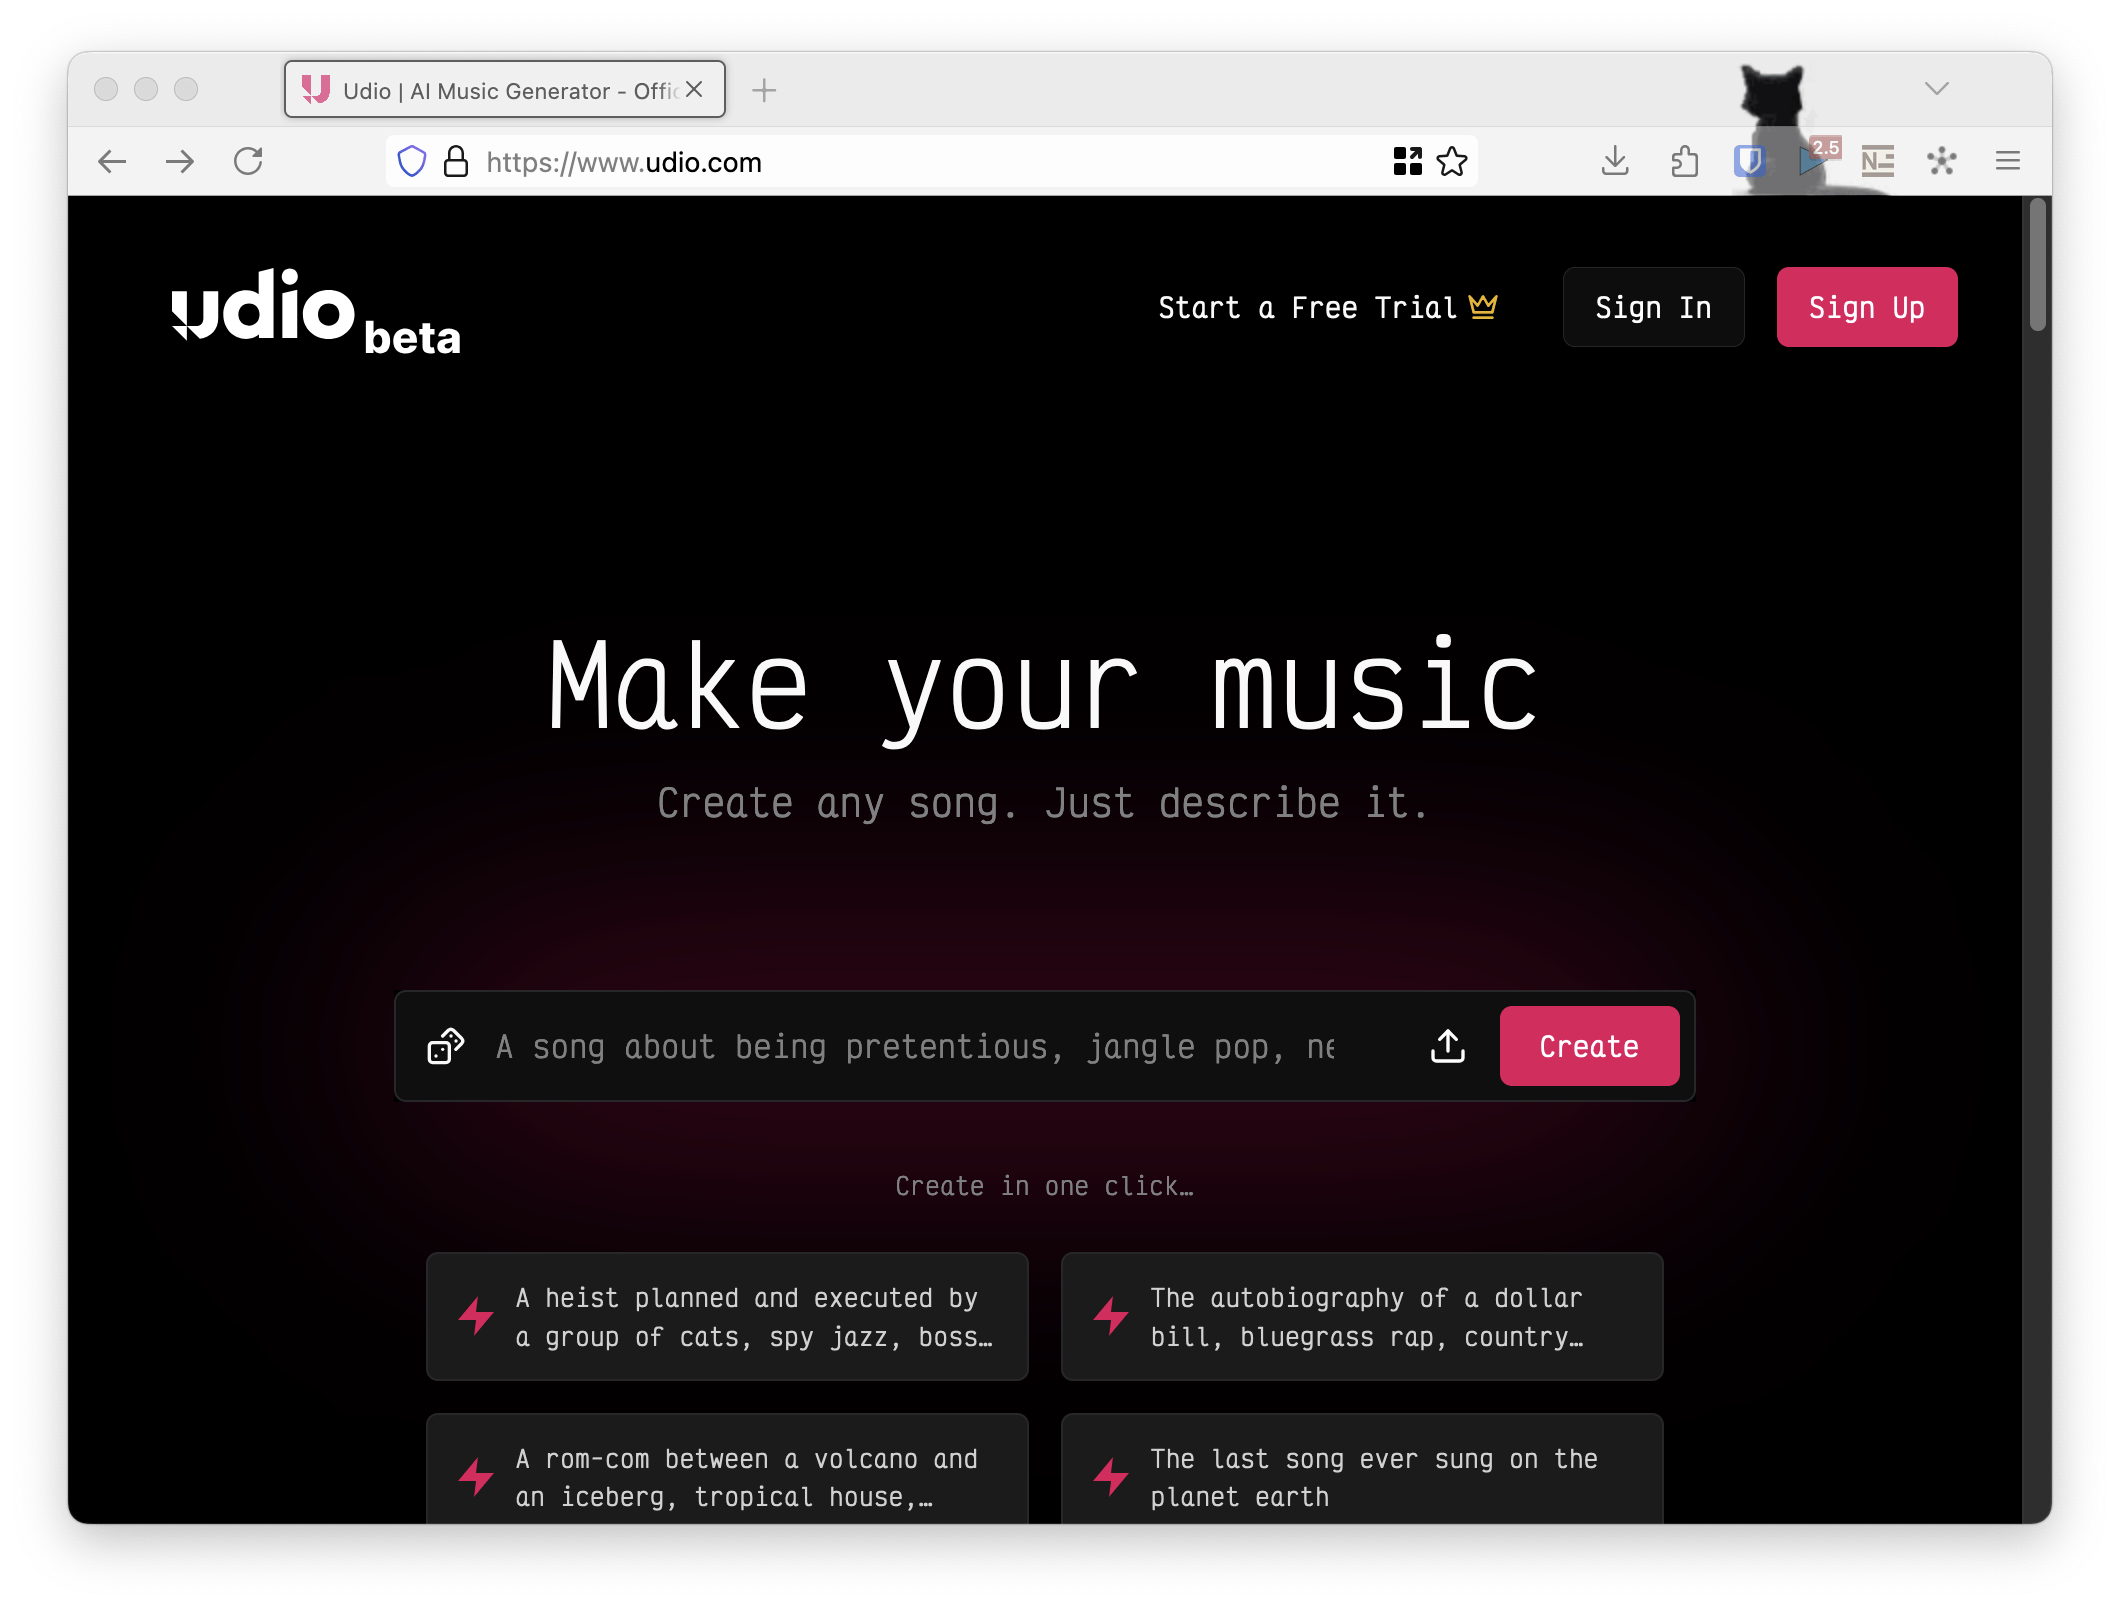This screenshot has width=2120, height=1608.
Task: Reload the page
Action: (248, 161)
